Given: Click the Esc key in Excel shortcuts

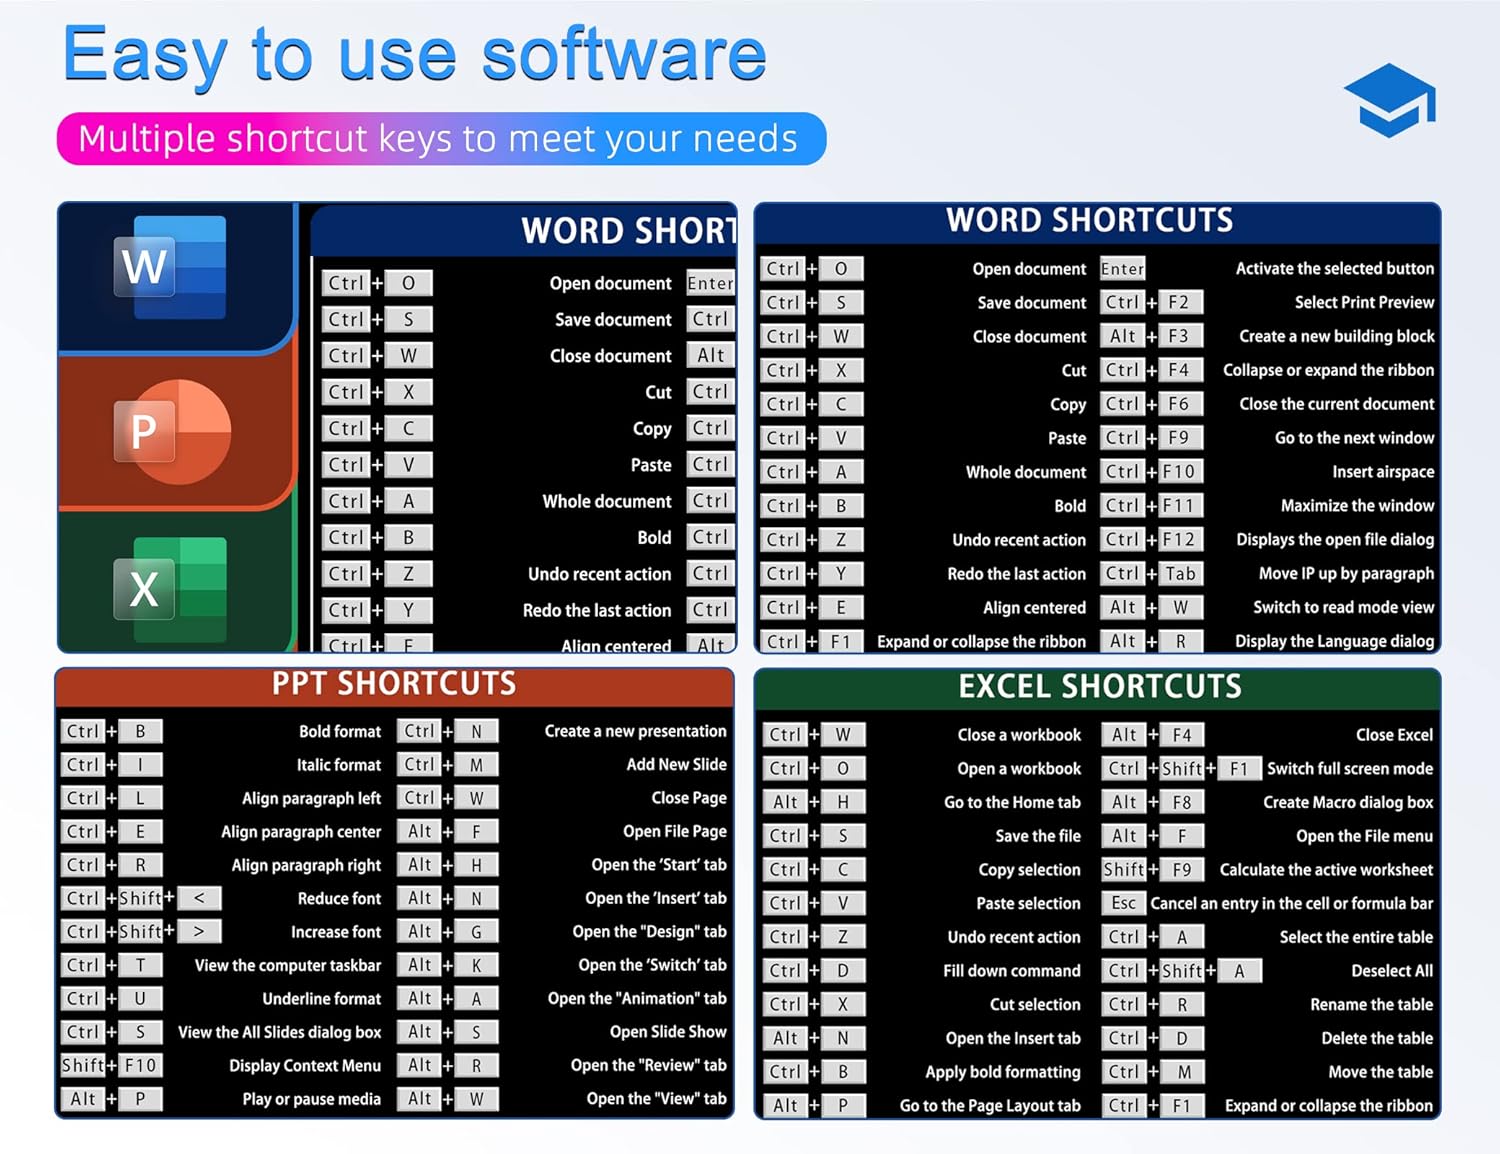Looking at the screenshot, I should [x=1123, y=903].
